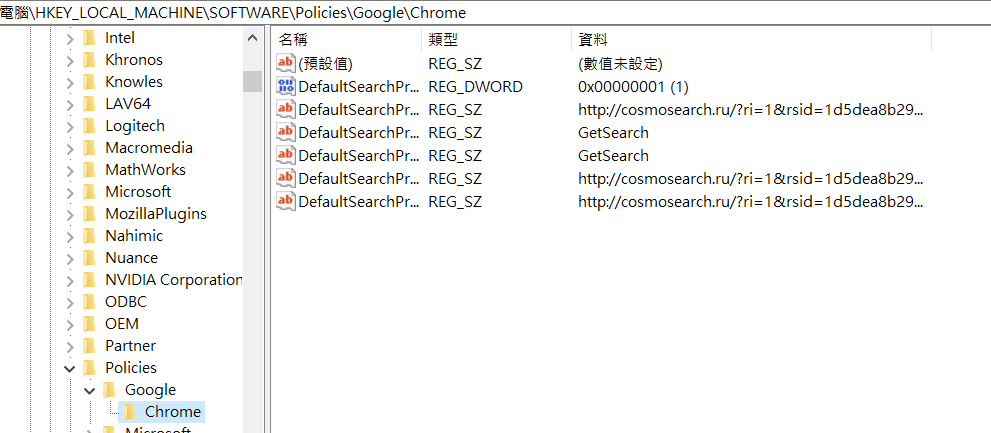This screenshot has height=433, width=991.
Task: Select the Knowles folder icon
Action: pyautogui.click(x=90, y=82)
